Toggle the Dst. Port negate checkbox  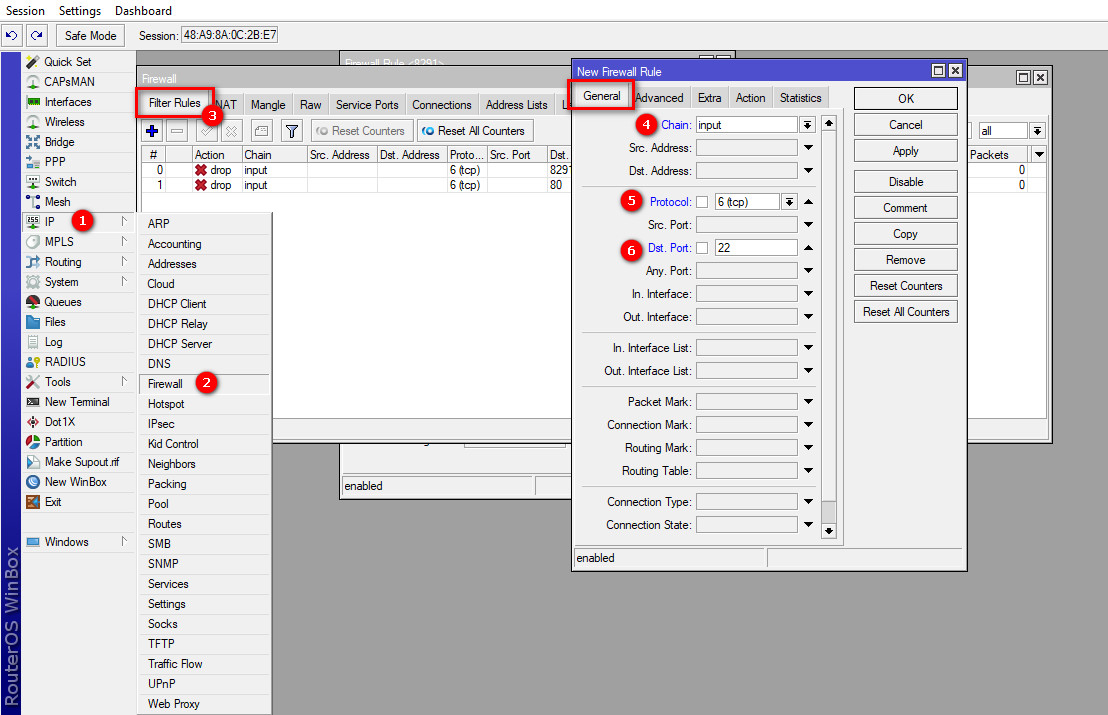click(x=702, y=248)
